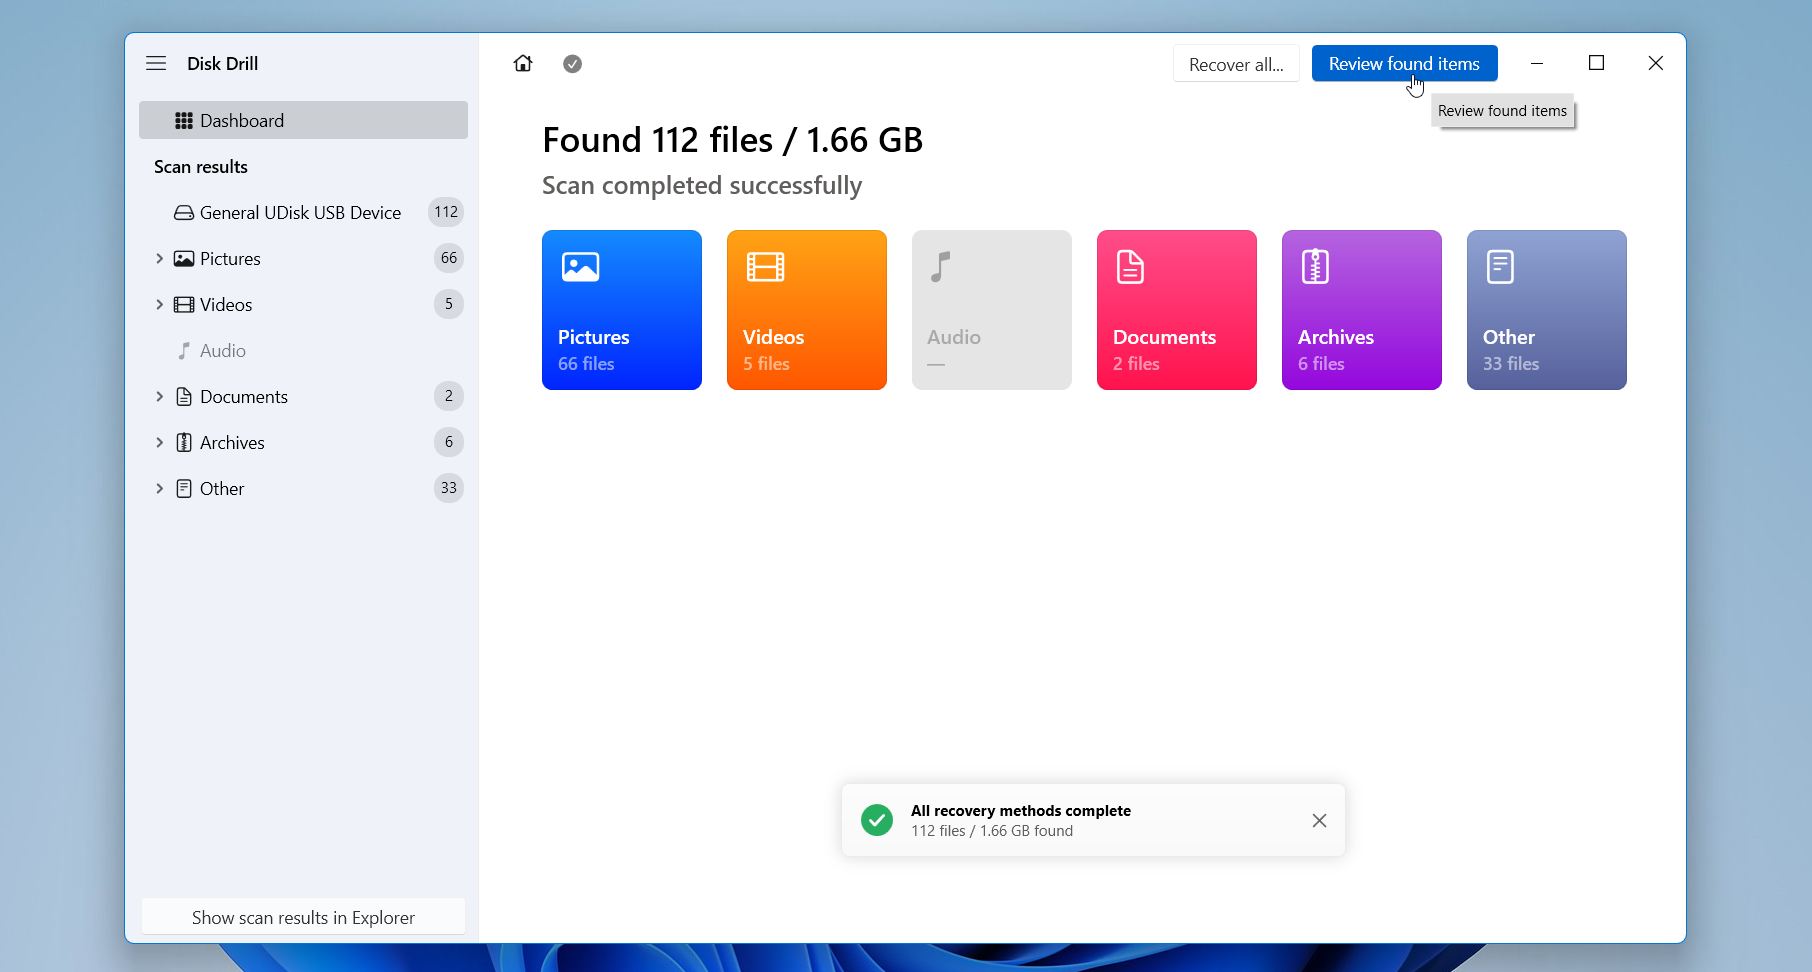The image size is (1812, 972).
Task: Dismiss the recovery complete notification
Action: [x=1319, y=820]
